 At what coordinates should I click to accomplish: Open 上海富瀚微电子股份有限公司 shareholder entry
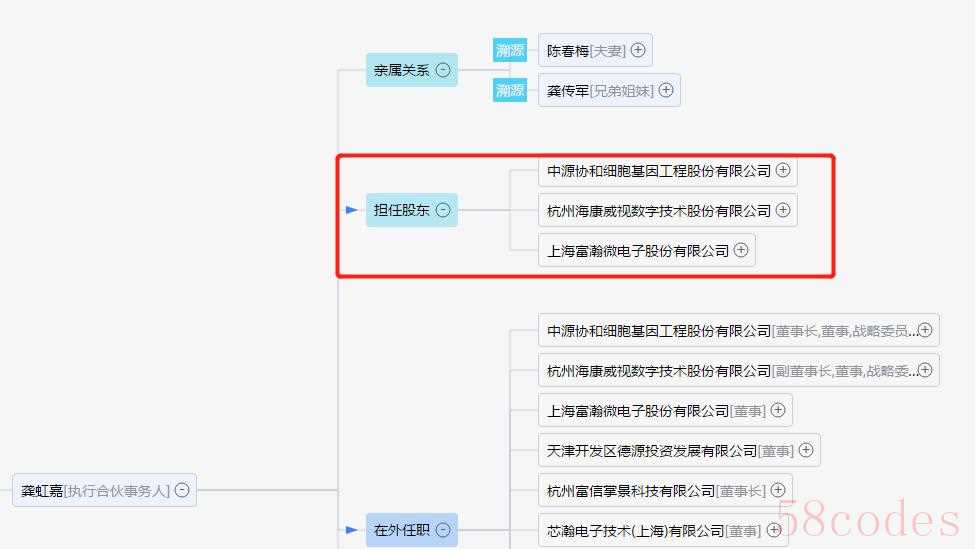click(x=647, y=250)
